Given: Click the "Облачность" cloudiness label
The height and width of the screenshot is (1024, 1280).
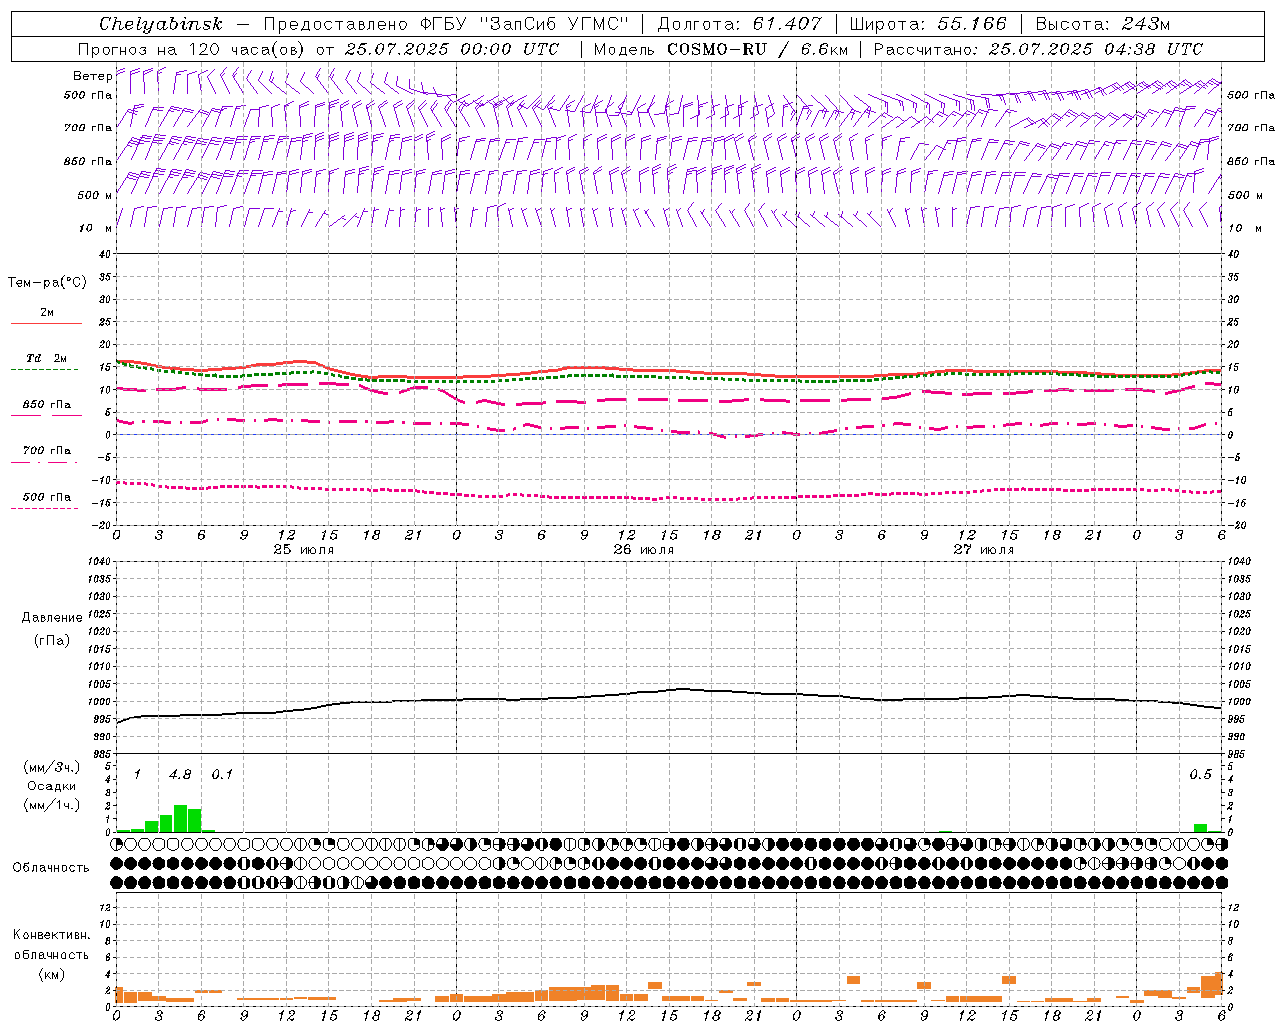Looking at the screenshot, I should [x=51, y=867].
